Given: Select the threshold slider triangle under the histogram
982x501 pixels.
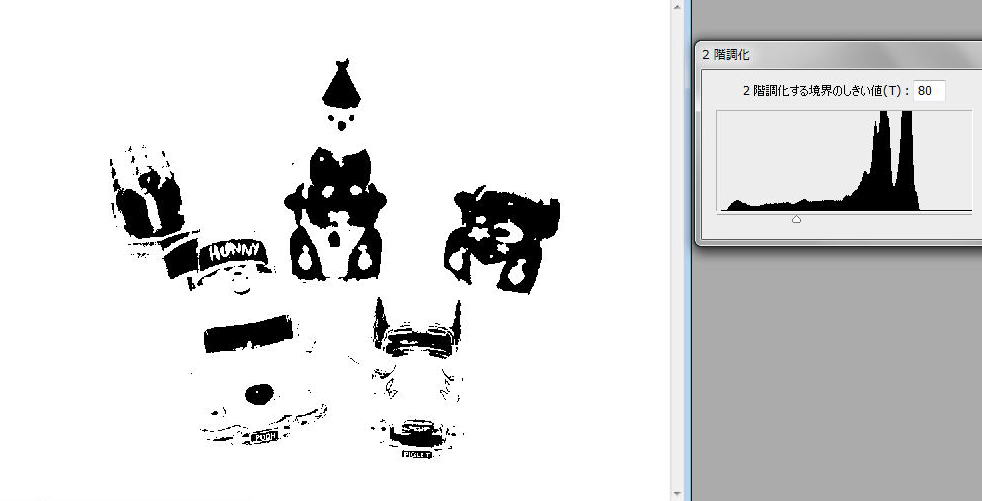Looking at the screenshot, I should [797, 219].
